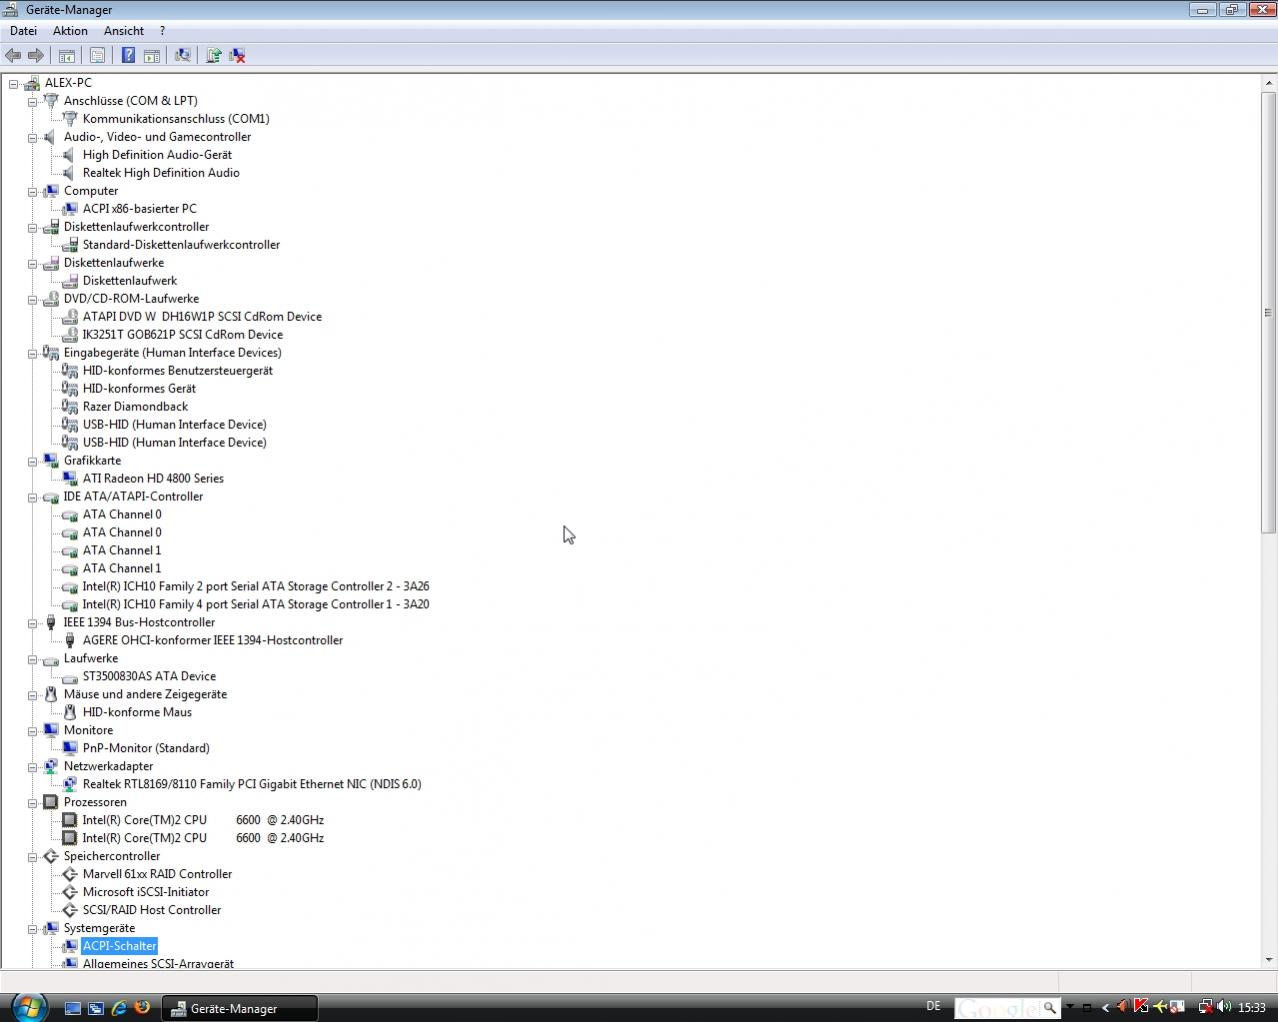This screenshot has height=1022, width=1278.
Task: Click speaker icon of High Definition Audio-Gerät
Action: 70,155
